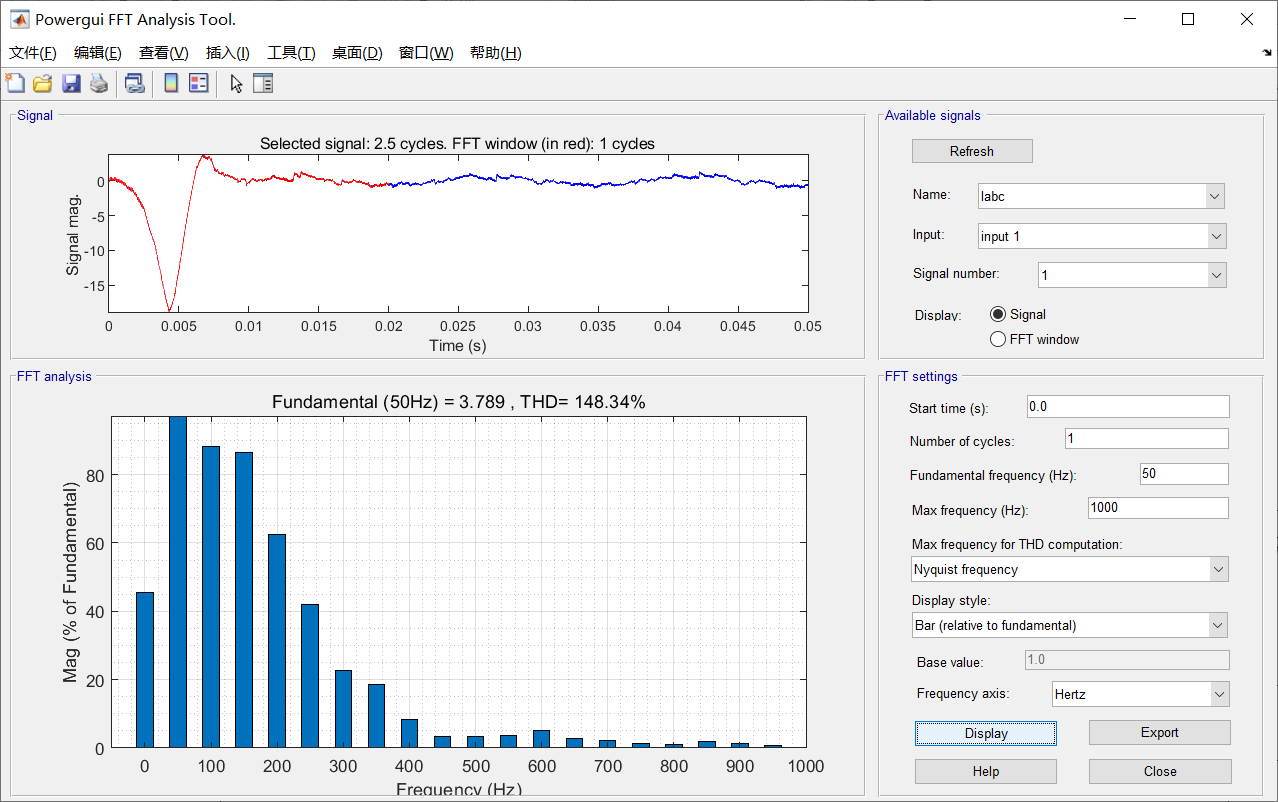Click the Close button in FFT settings
The width and height of the screenshot is (1278, 802).
pos(1160,771)
